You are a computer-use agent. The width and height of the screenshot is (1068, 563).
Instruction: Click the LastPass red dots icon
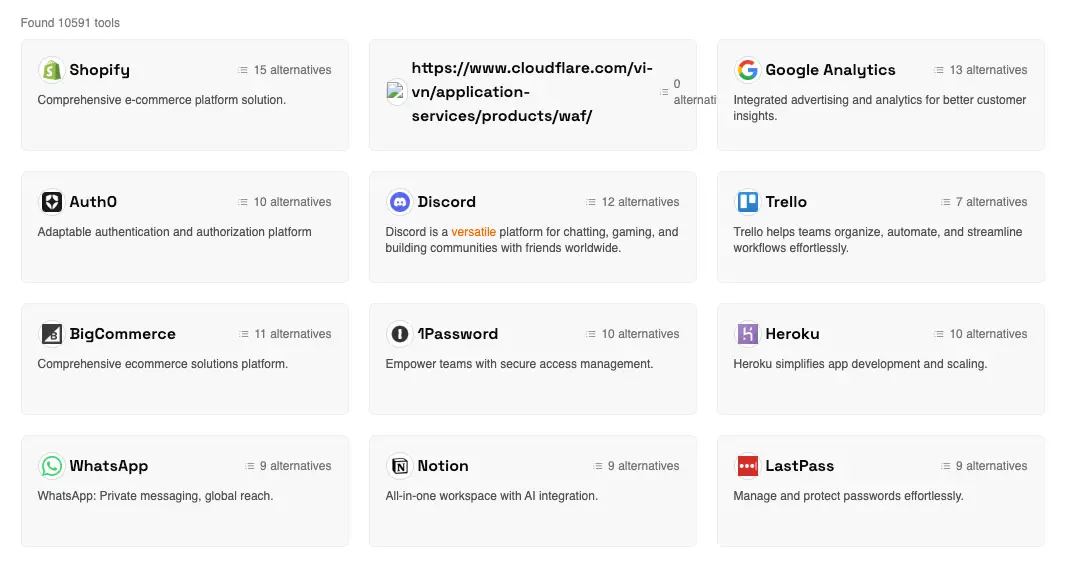point(747,466)
